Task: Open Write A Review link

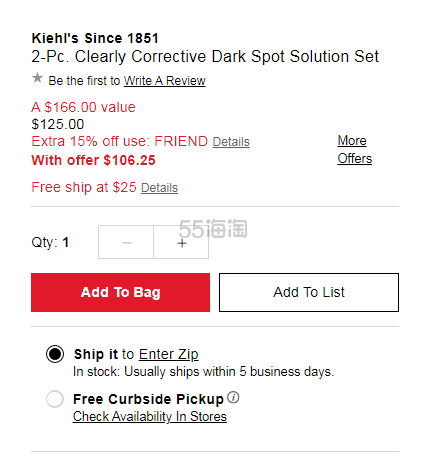Action: click(x=165, y=81)
